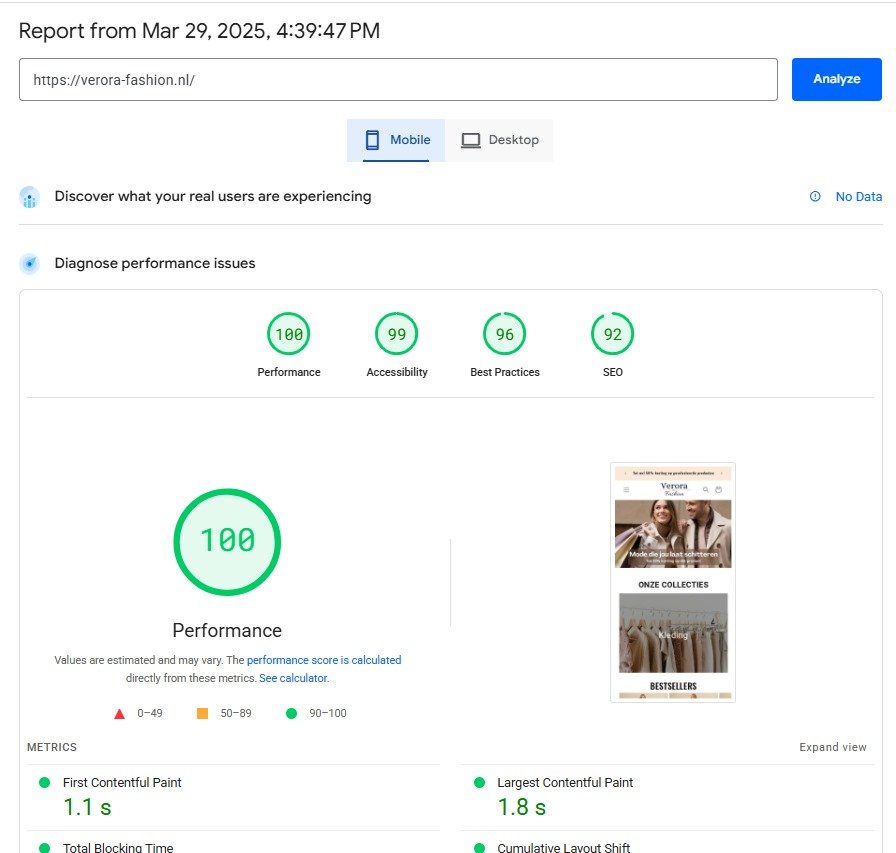
Task: Select the SEO score circle showing 92
Action: tap(612, 334)
